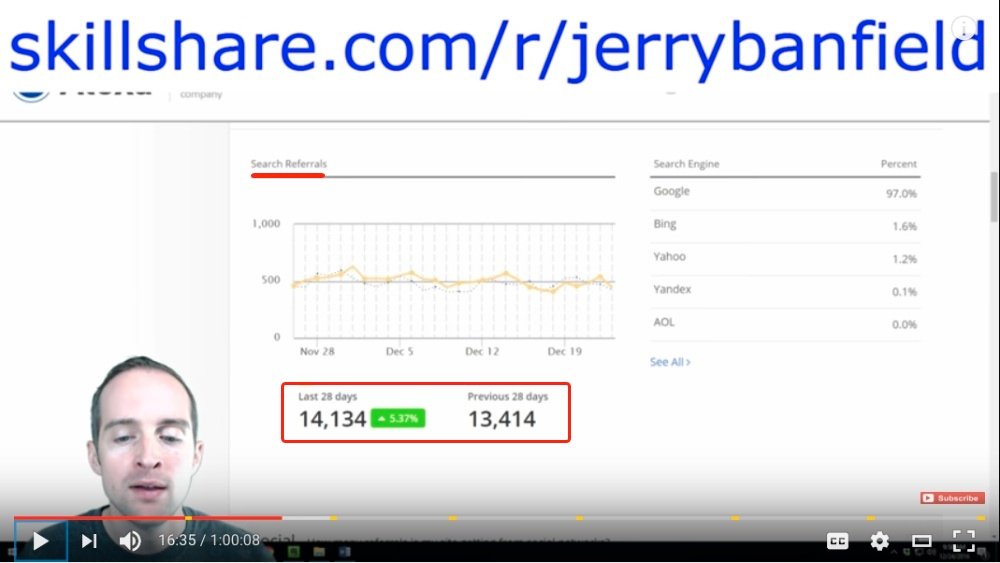Click the Percent column header

[899, 164]
